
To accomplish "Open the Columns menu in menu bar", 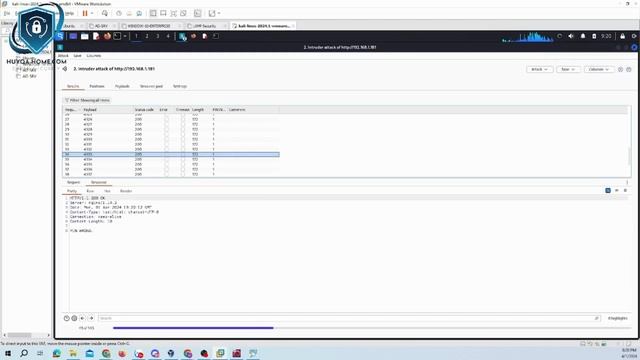I will click(x=93, y=56).
